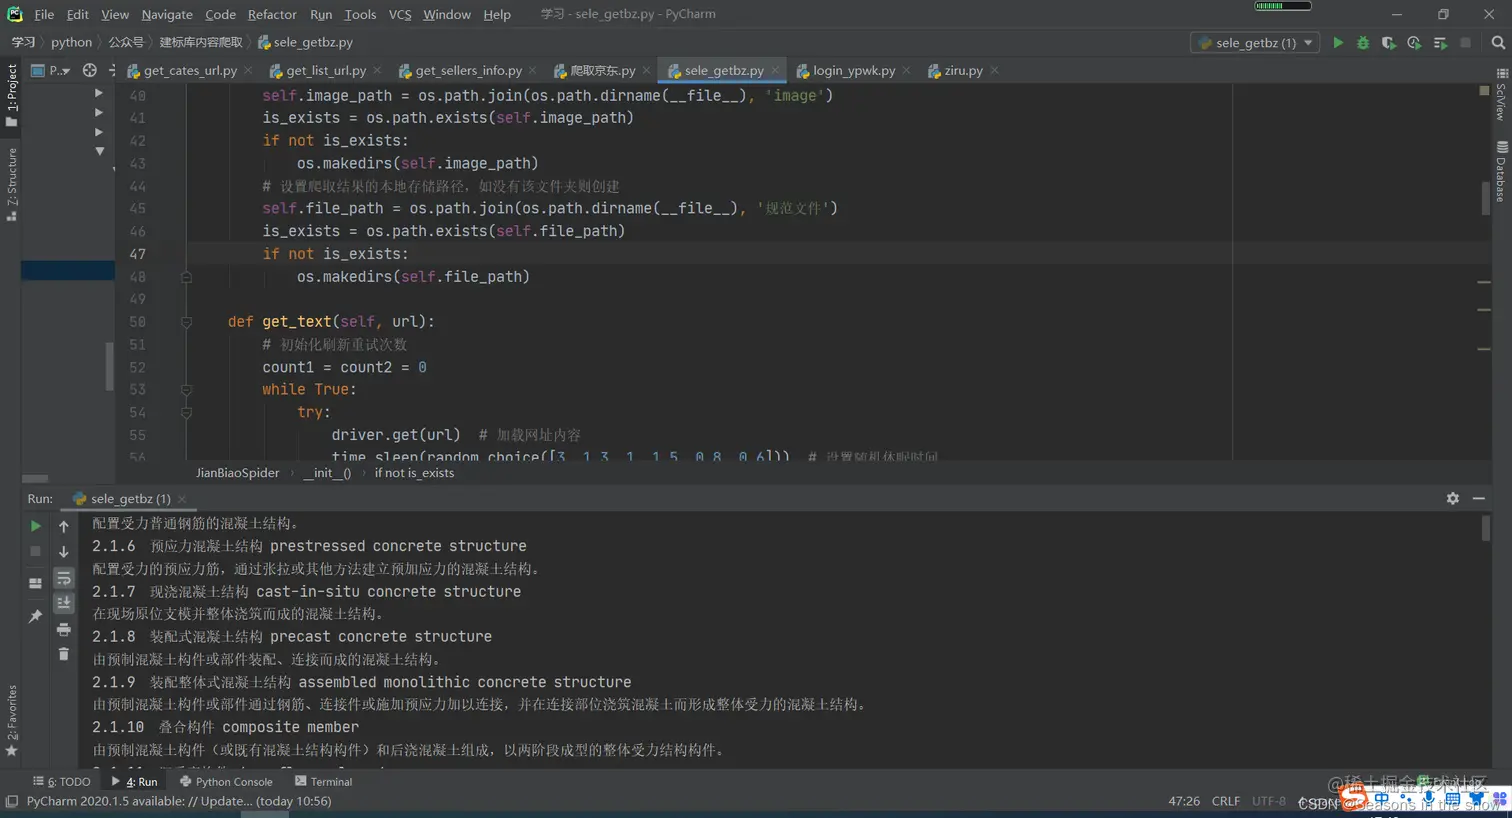Click line 47 in the editor gutter

[x=137, y=254]
